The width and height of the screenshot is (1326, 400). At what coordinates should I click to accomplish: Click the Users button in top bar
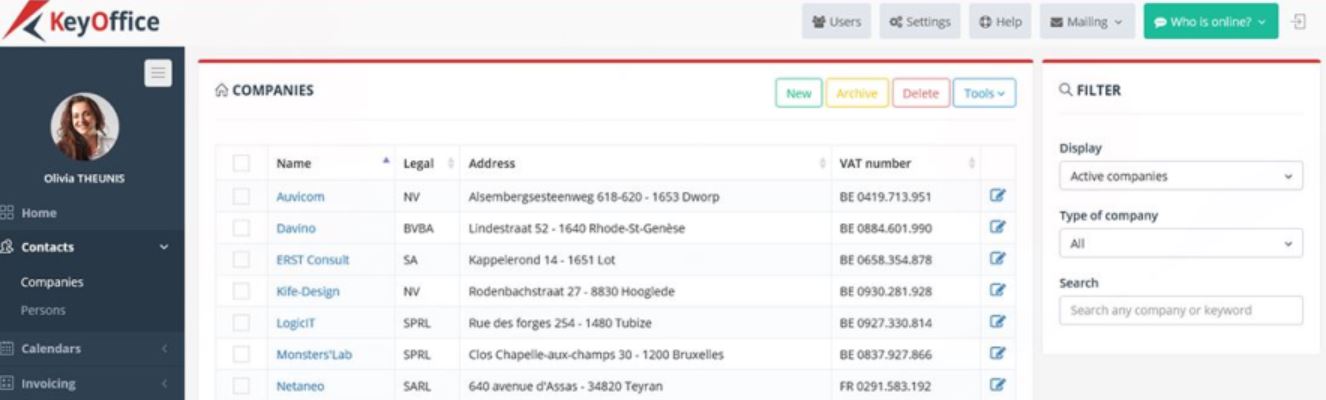click(x=837, y=21)
